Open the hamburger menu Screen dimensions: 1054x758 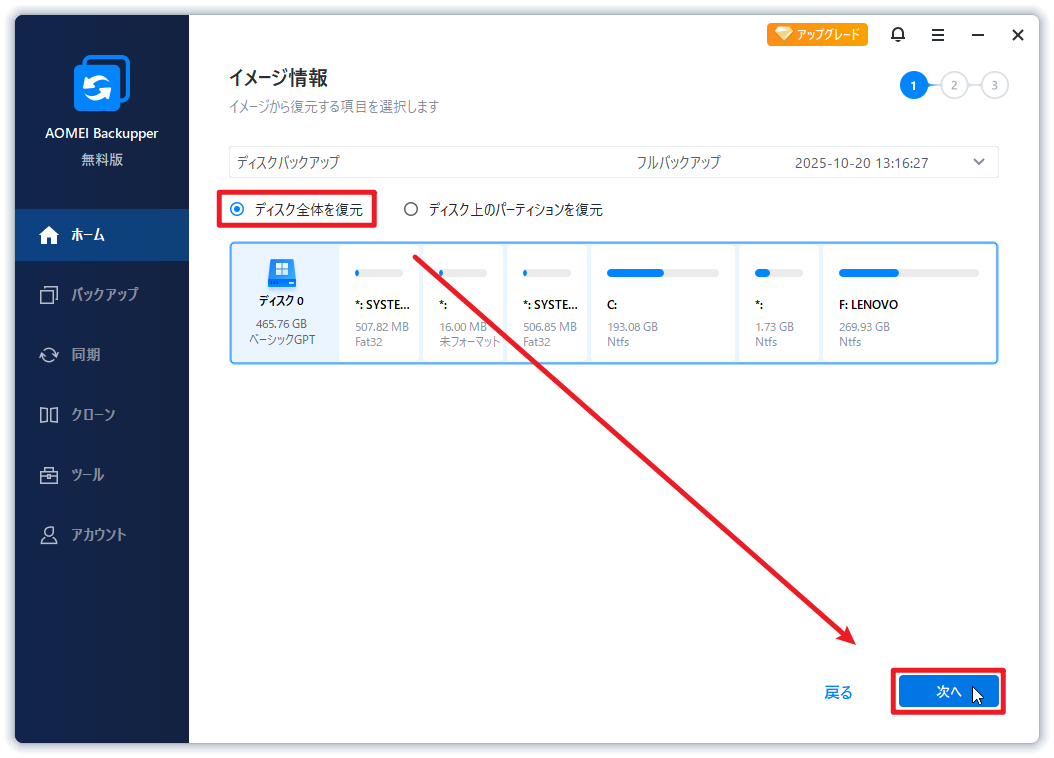pyautogui.click(x=937, y=34)
